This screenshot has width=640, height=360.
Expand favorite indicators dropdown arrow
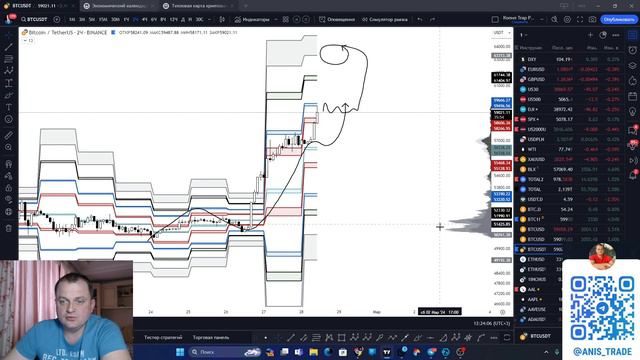click(276, 19)
